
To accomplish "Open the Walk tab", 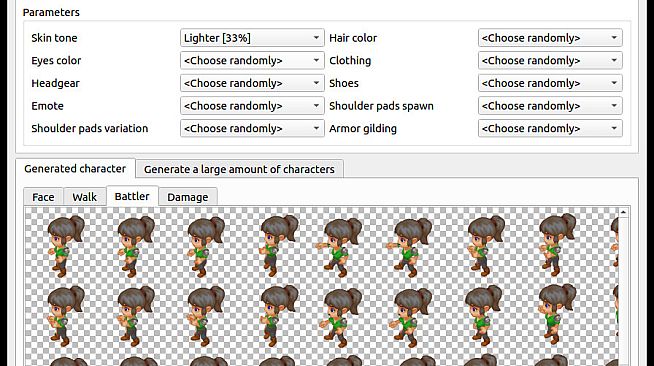I will (84, 197).
